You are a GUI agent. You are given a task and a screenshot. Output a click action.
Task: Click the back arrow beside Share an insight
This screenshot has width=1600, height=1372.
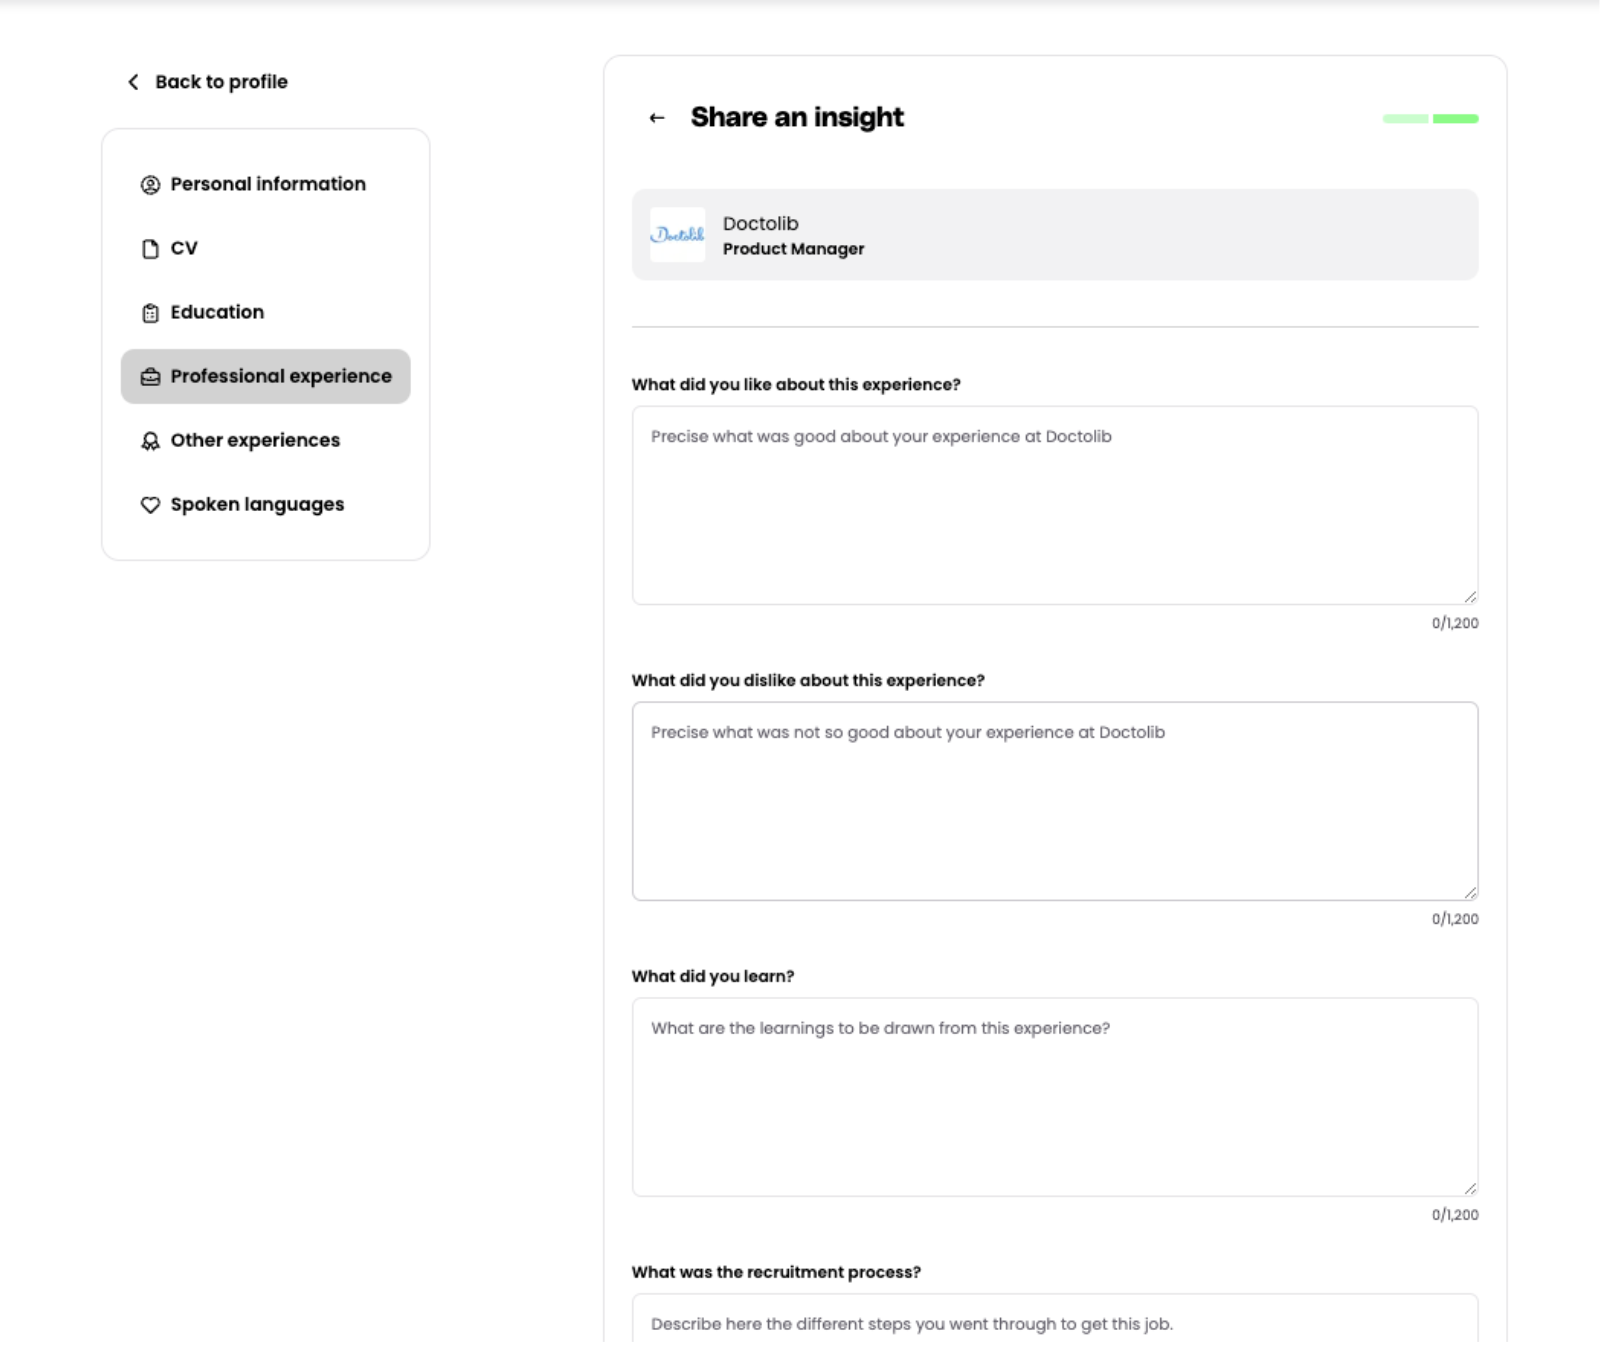pos(657,118)
